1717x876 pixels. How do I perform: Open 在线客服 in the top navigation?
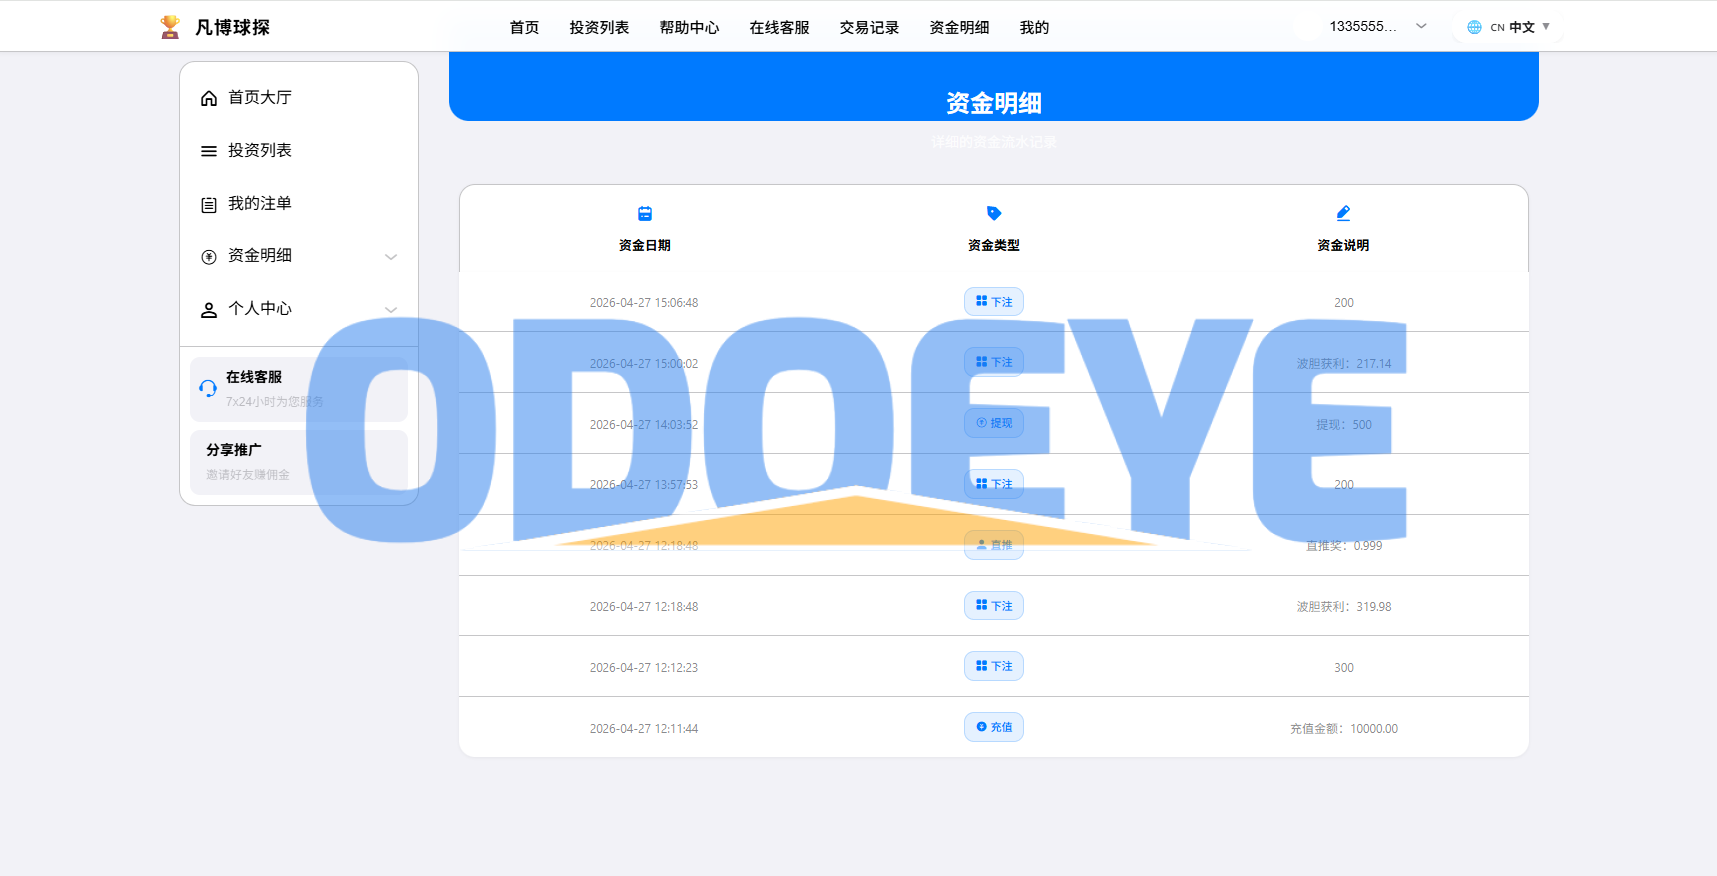click(x=779, y=27)
